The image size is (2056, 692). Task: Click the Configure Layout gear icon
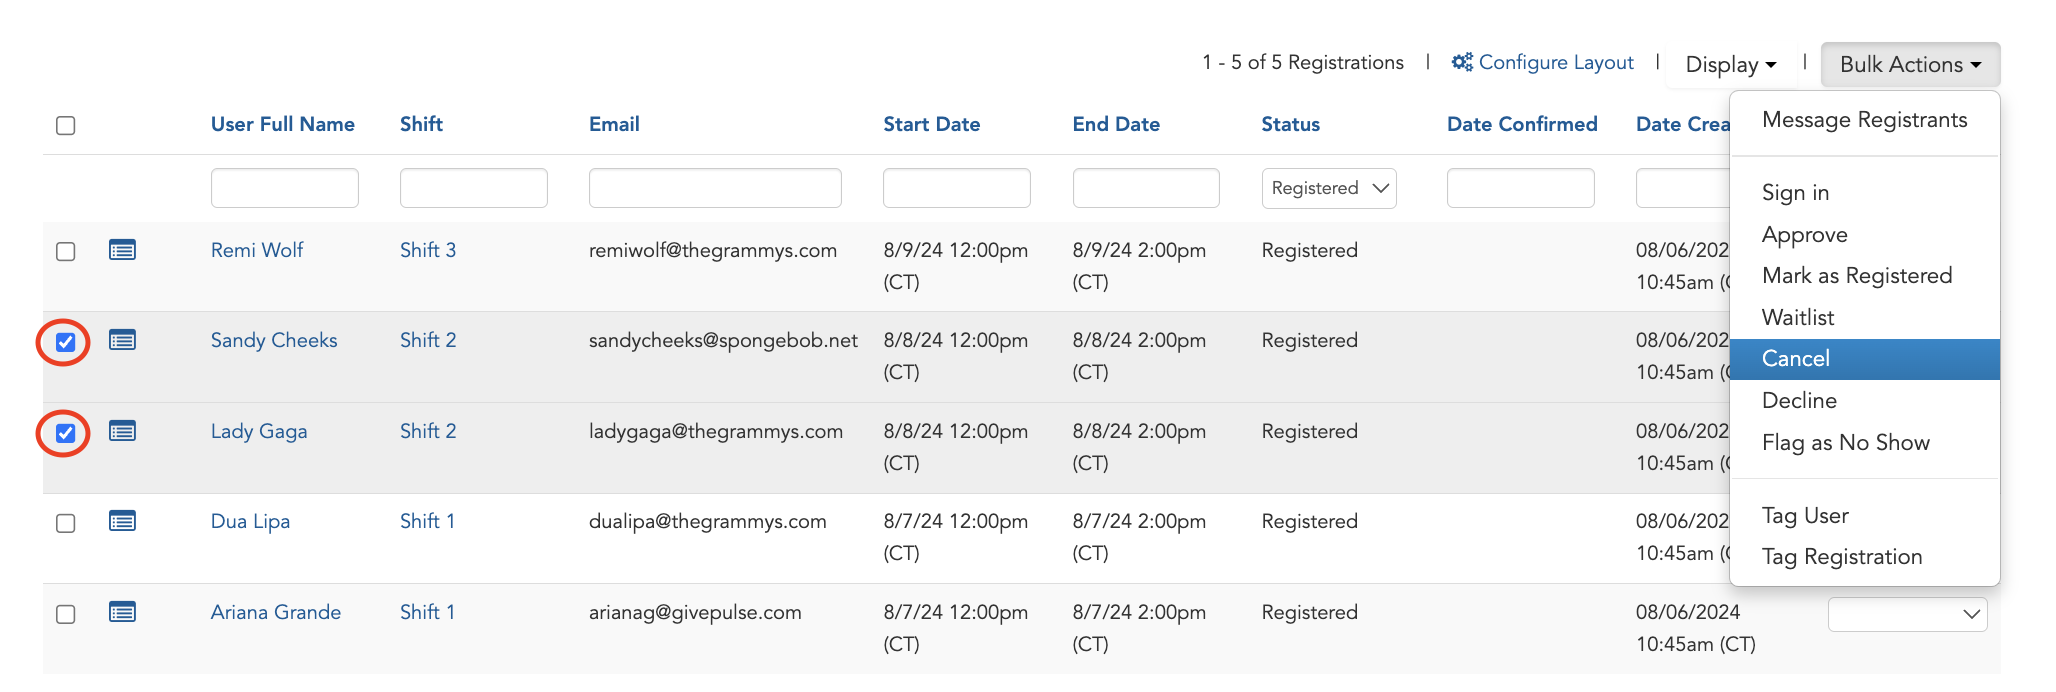pyautogui.click(x=1462, y=62)
